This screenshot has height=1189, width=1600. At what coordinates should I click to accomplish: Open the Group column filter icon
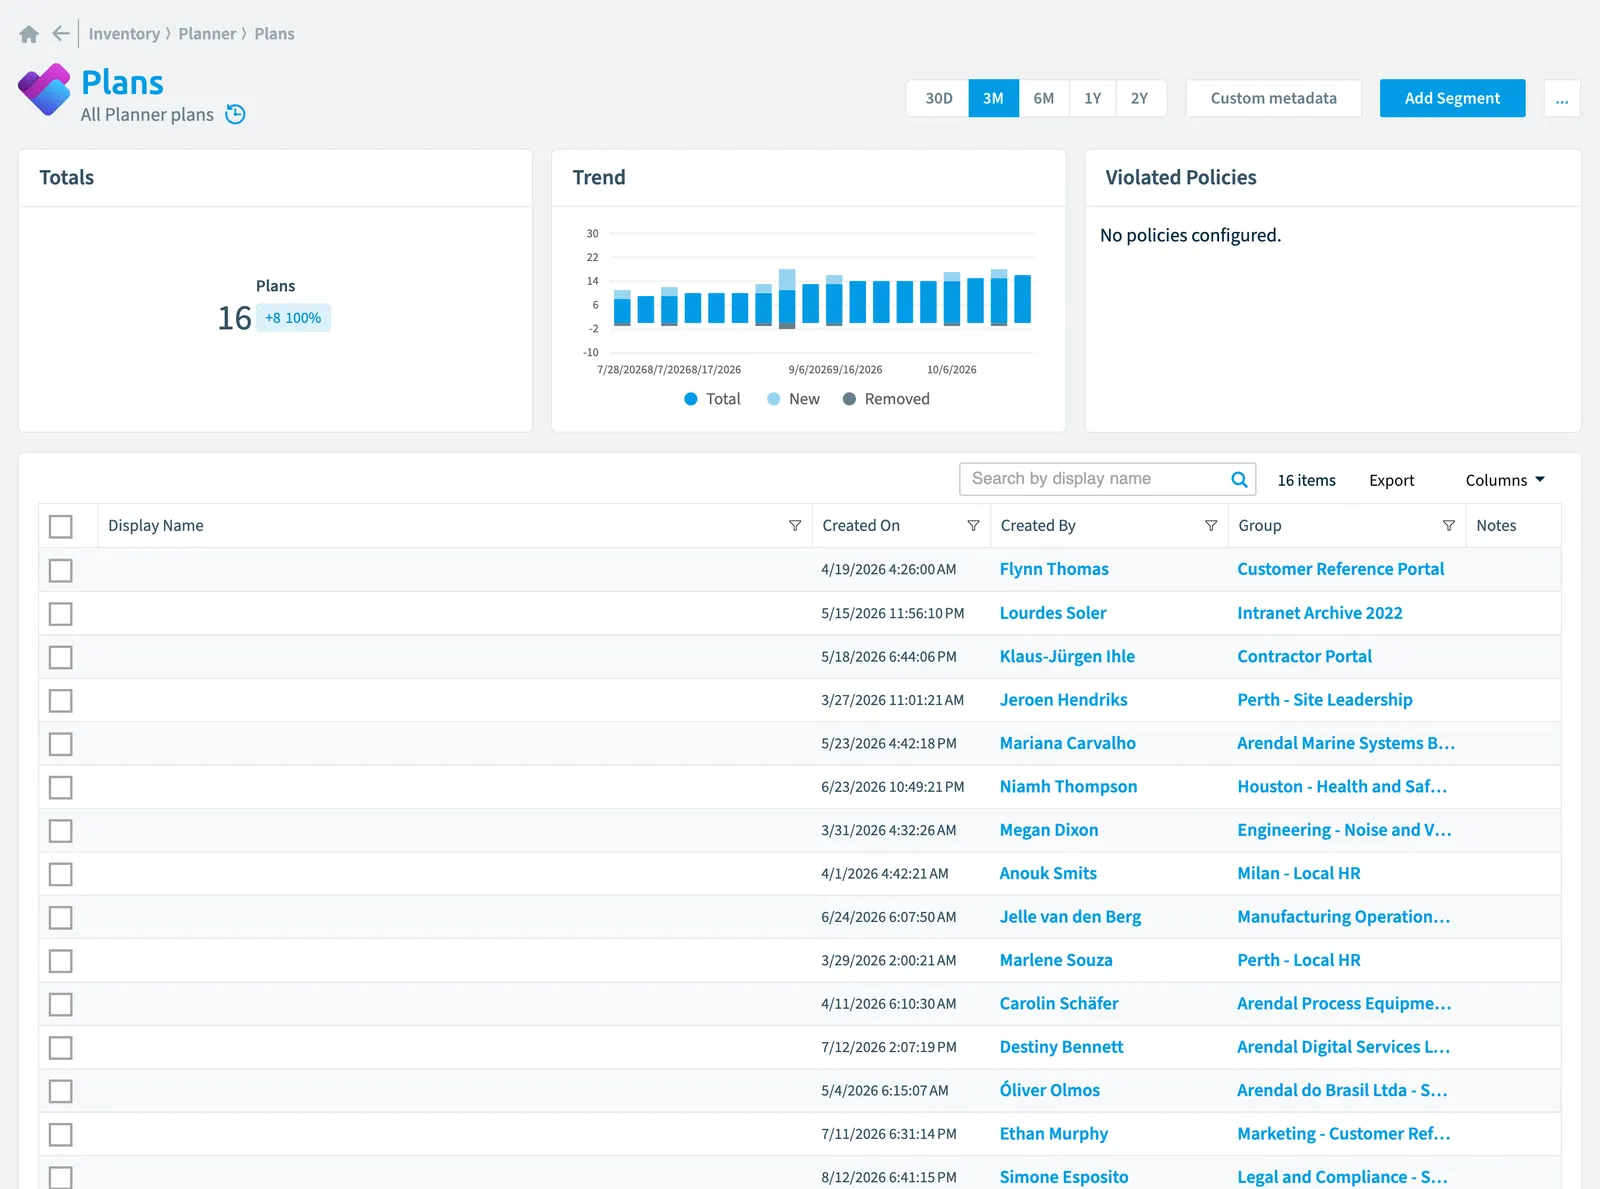tap(1448, 526)
